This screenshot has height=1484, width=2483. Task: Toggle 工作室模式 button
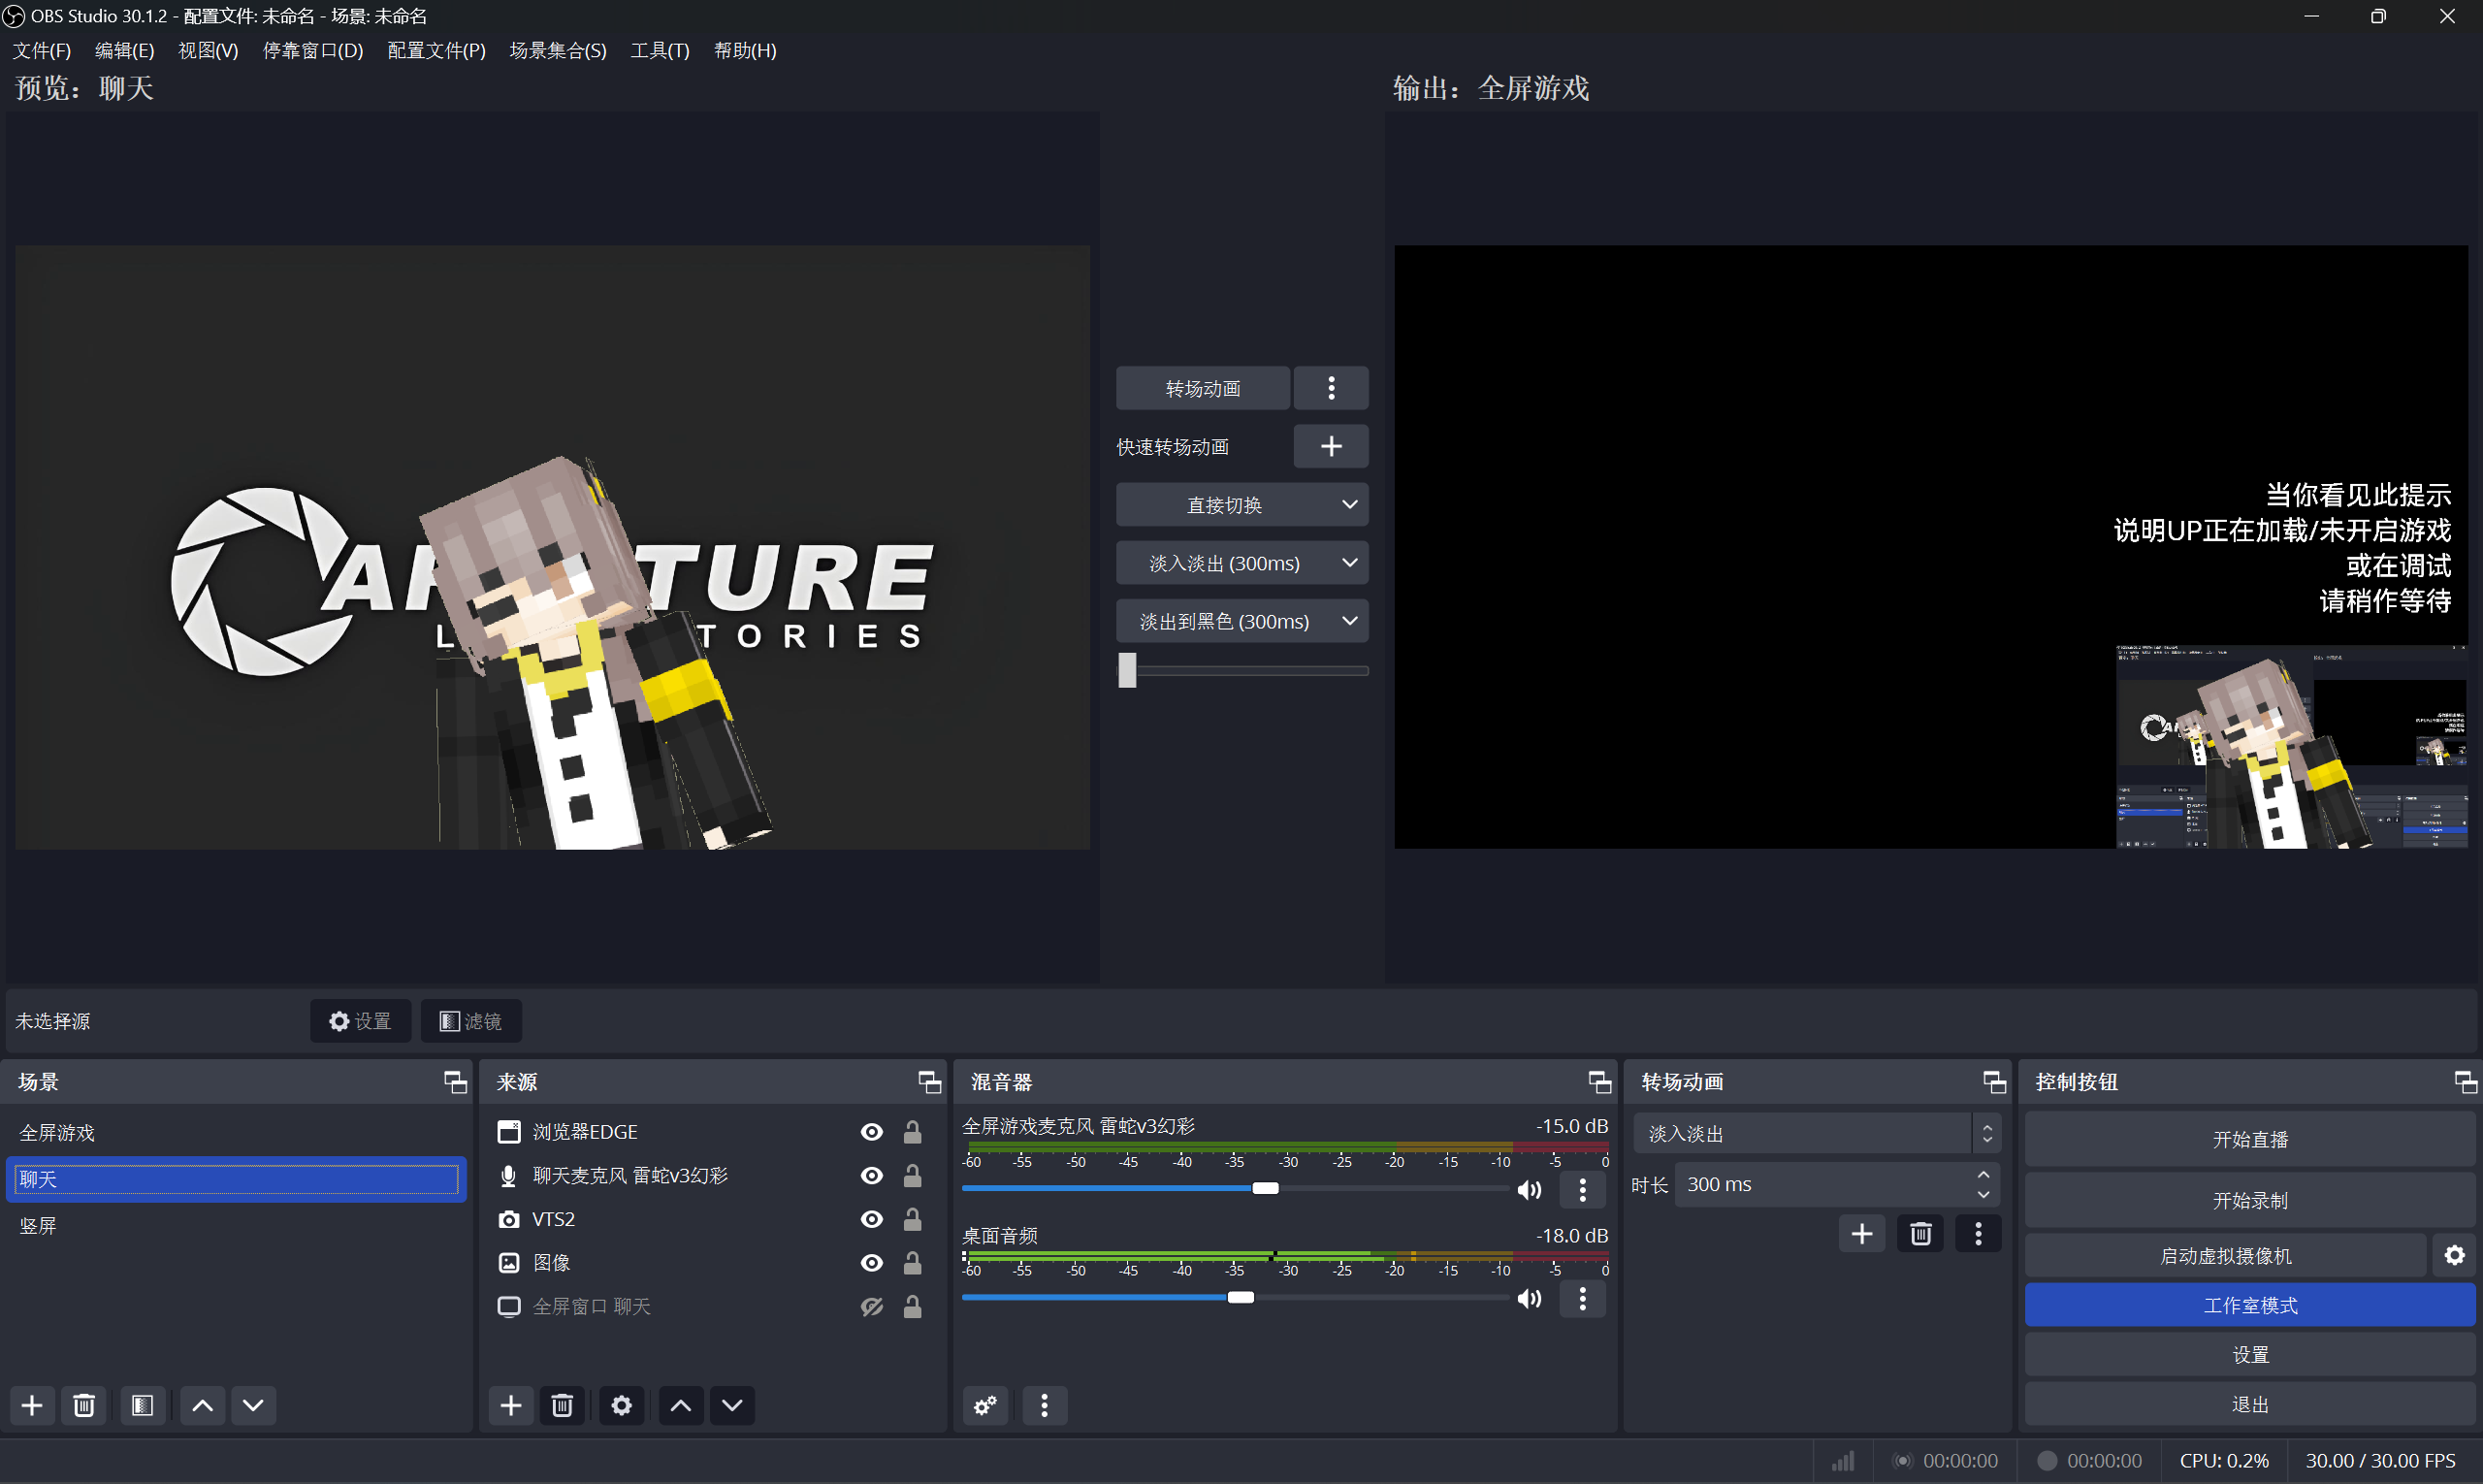(2250, 1305)
